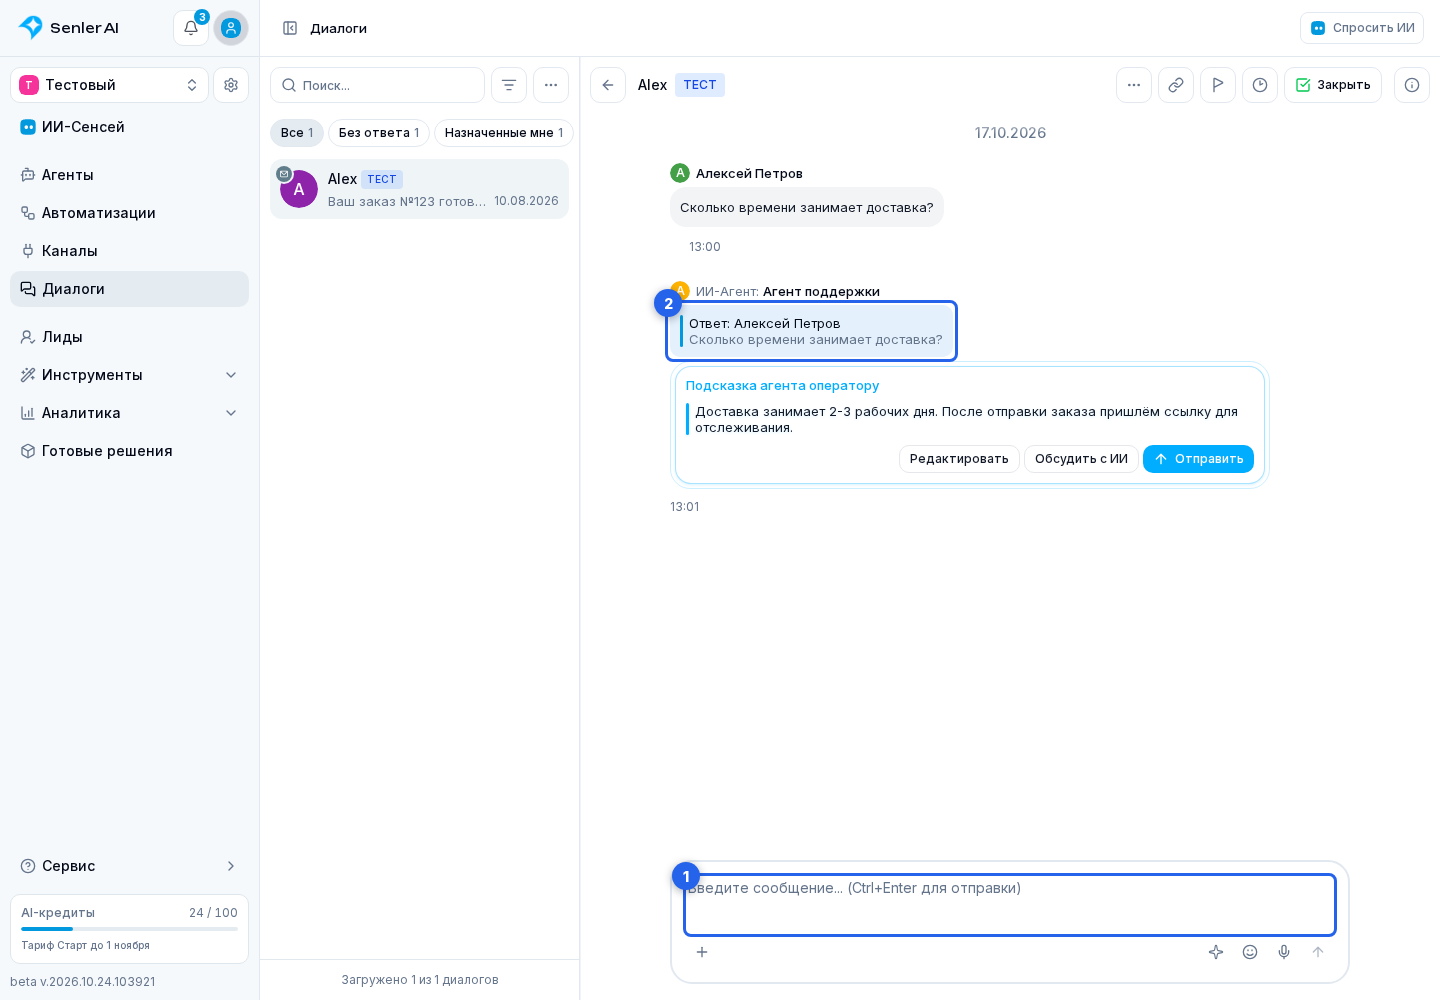
Task: Go back from Alex conversation
Action: (x=608, y=85)
